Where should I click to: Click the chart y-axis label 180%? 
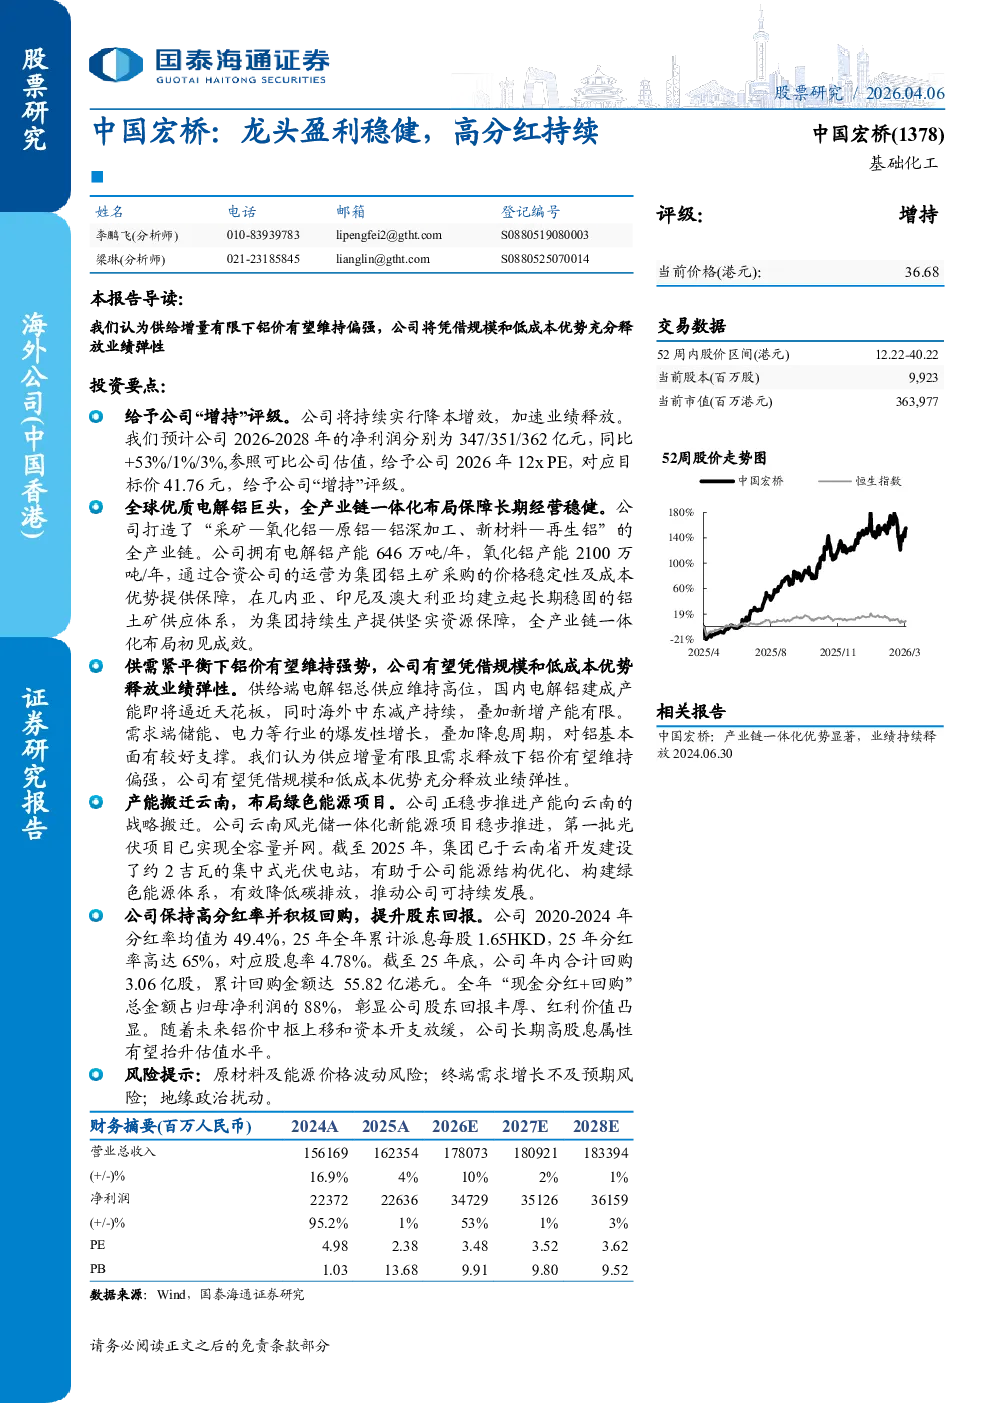click(x=681, y=512)
